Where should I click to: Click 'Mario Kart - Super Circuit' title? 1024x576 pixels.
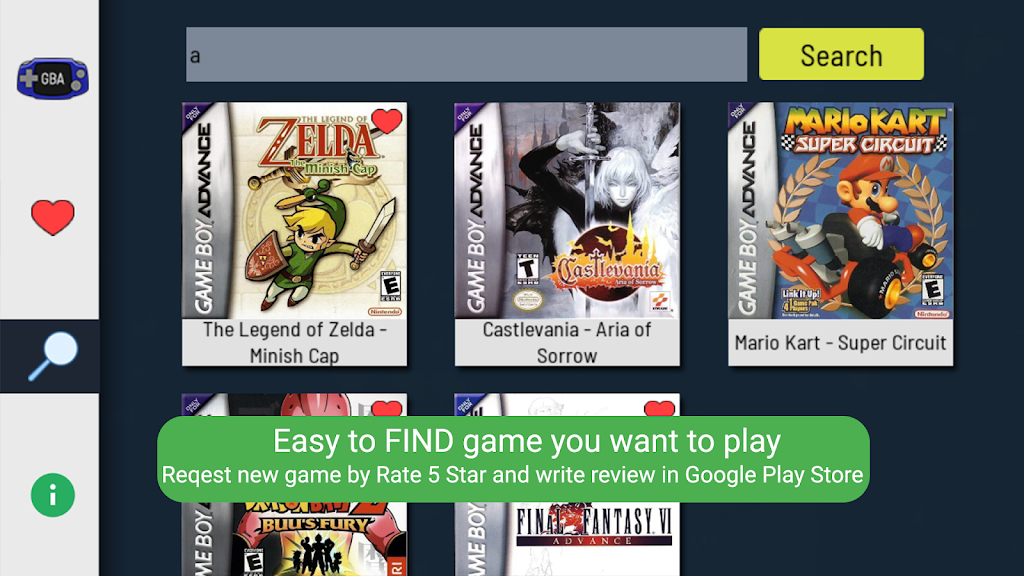point(840,342)
